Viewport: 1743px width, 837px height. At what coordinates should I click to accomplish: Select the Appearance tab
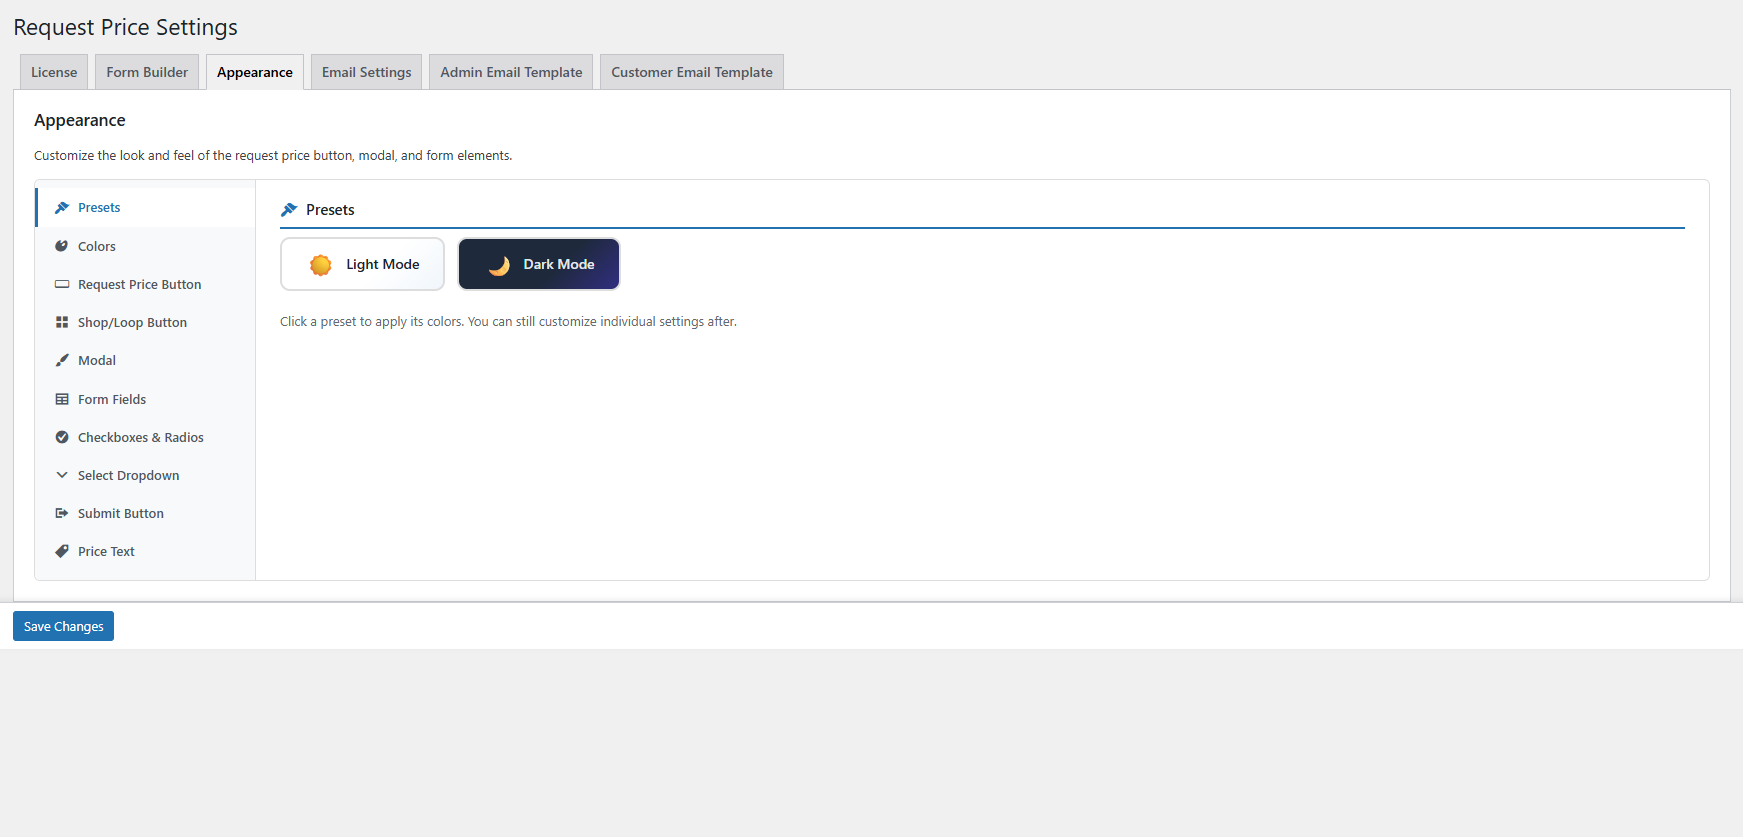255,72
